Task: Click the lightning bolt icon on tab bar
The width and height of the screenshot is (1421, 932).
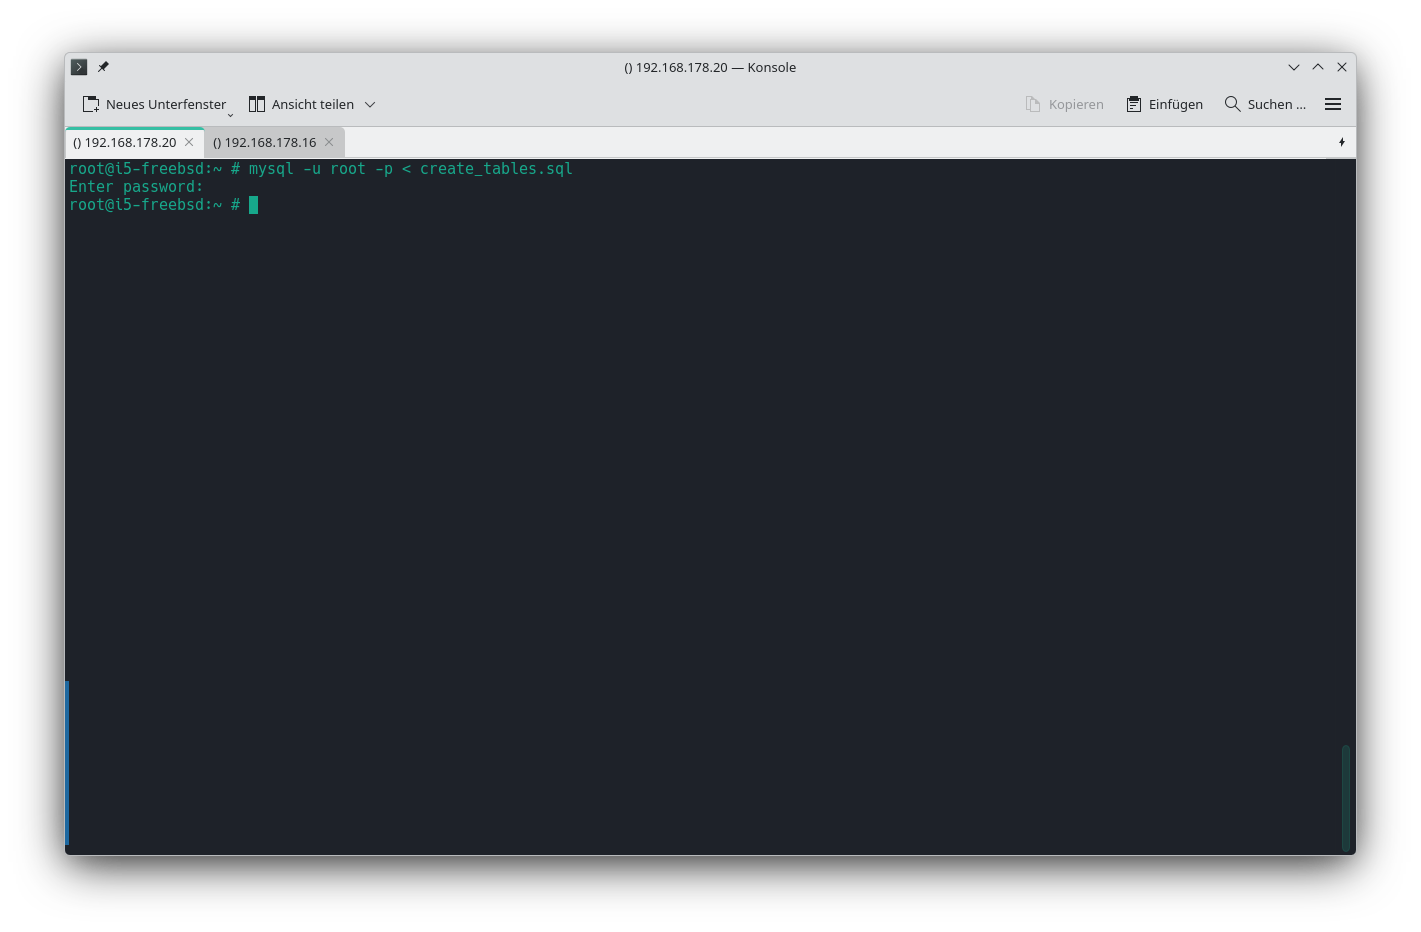Action: [x=1342, y=142]
